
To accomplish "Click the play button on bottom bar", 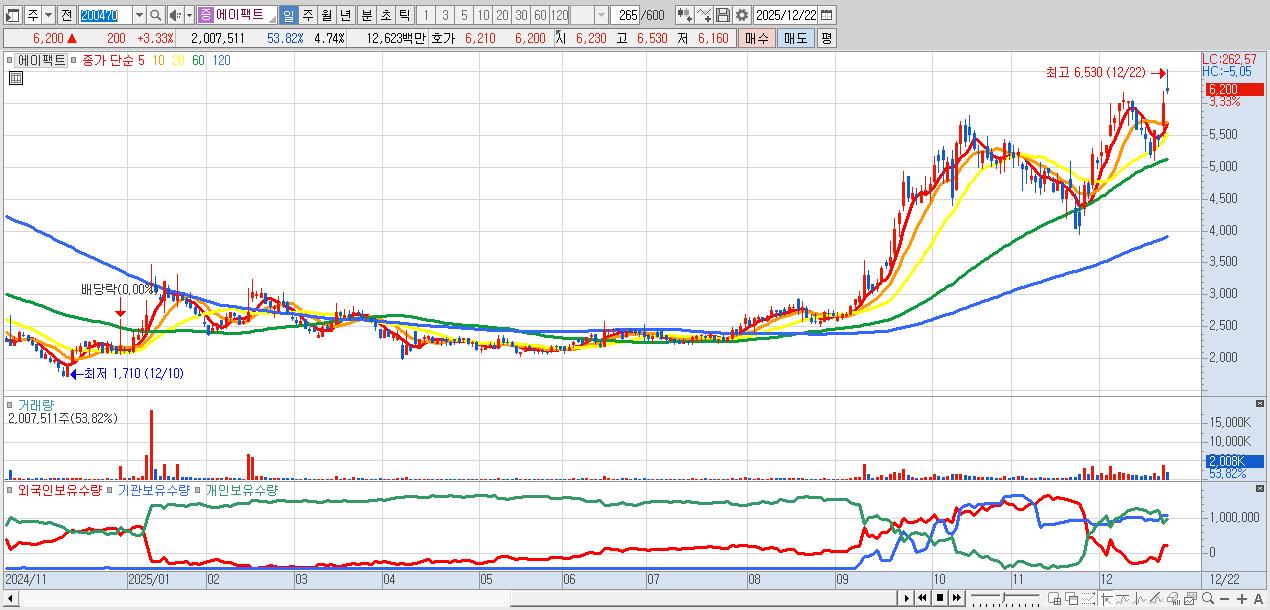I will click(x=907, y=598).
